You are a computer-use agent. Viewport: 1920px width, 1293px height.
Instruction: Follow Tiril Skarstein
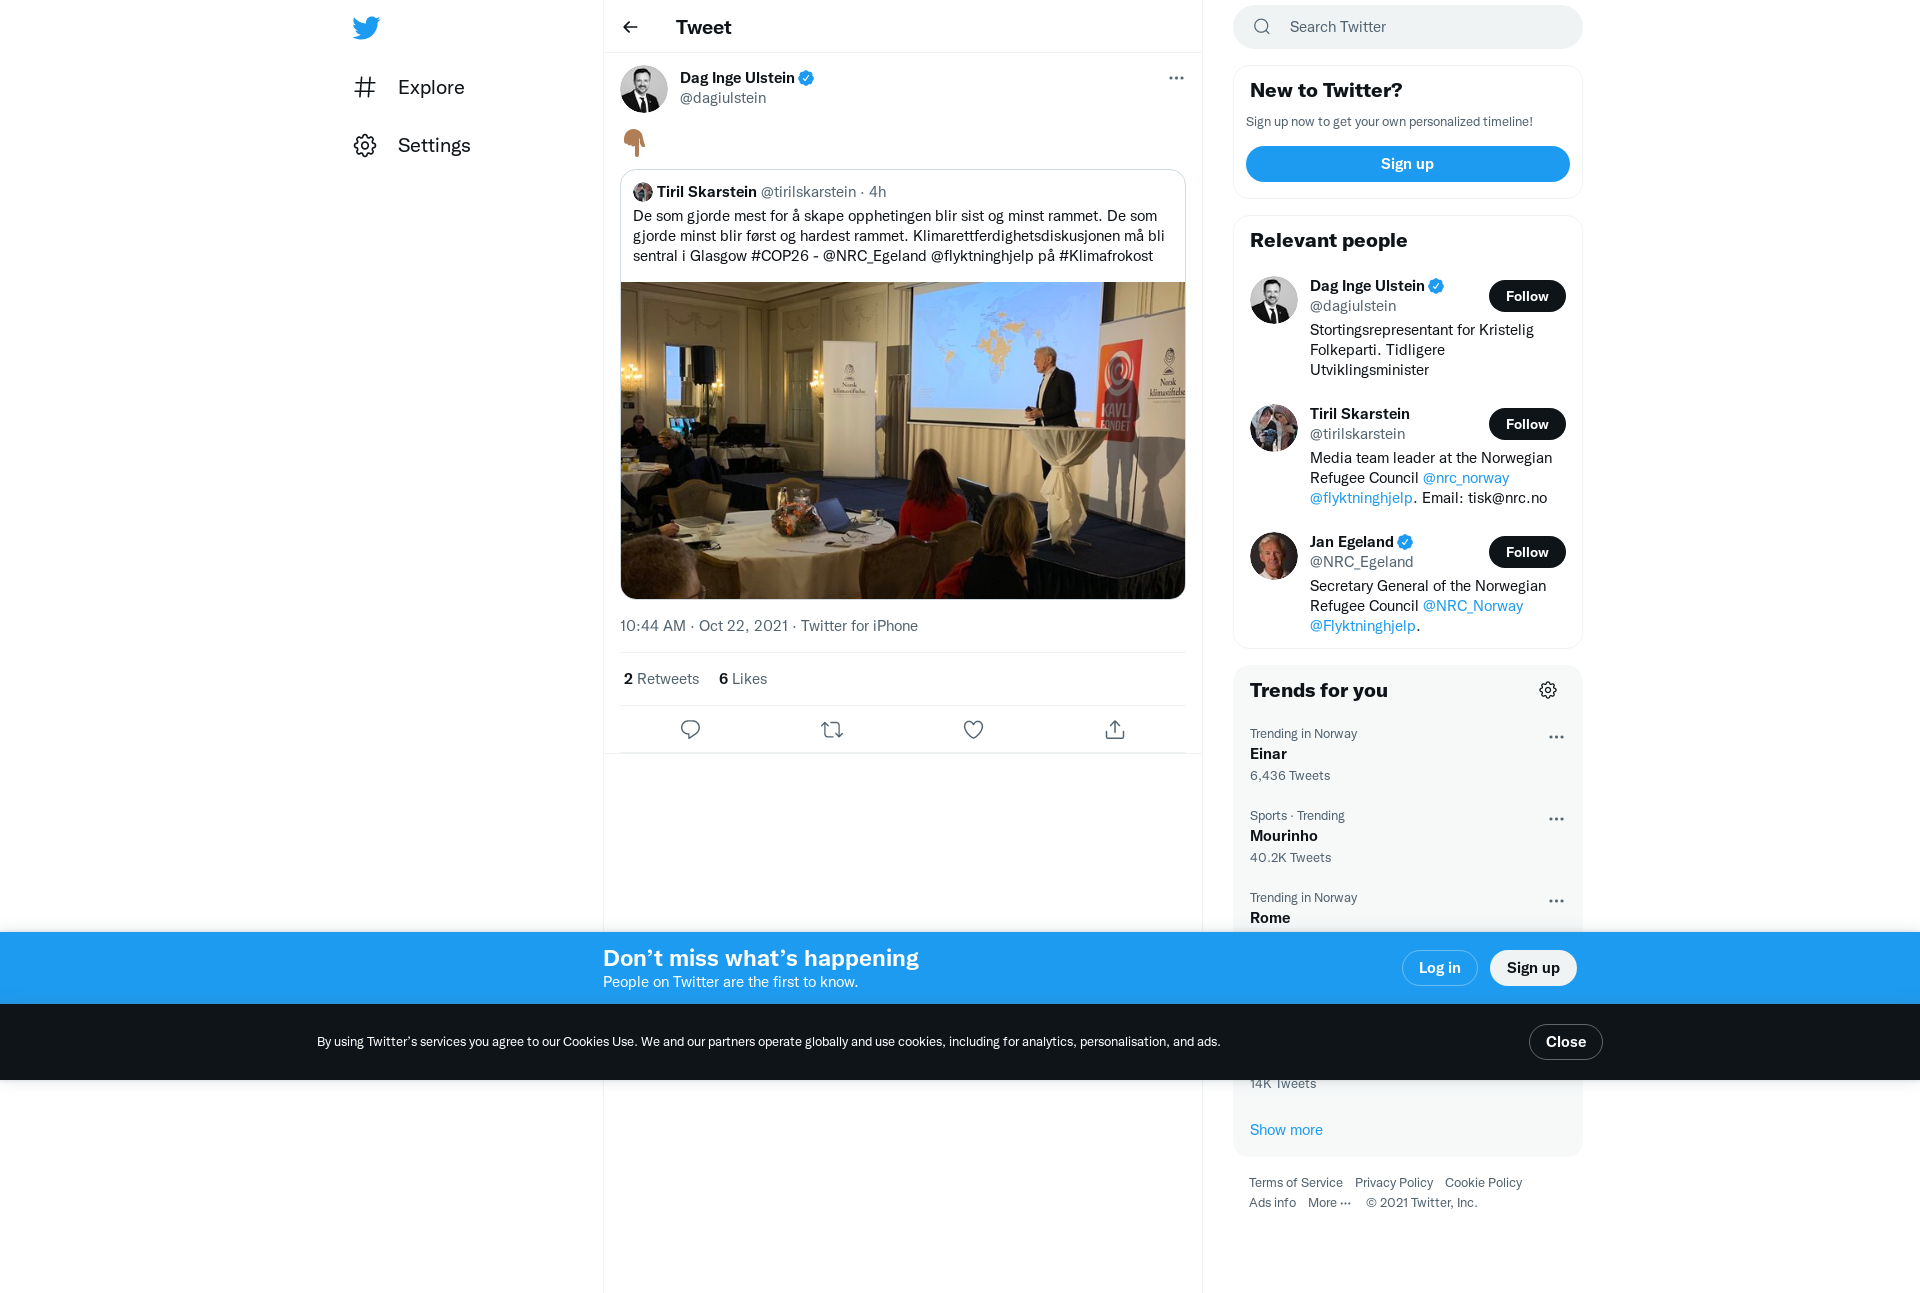click(1527, 424)
